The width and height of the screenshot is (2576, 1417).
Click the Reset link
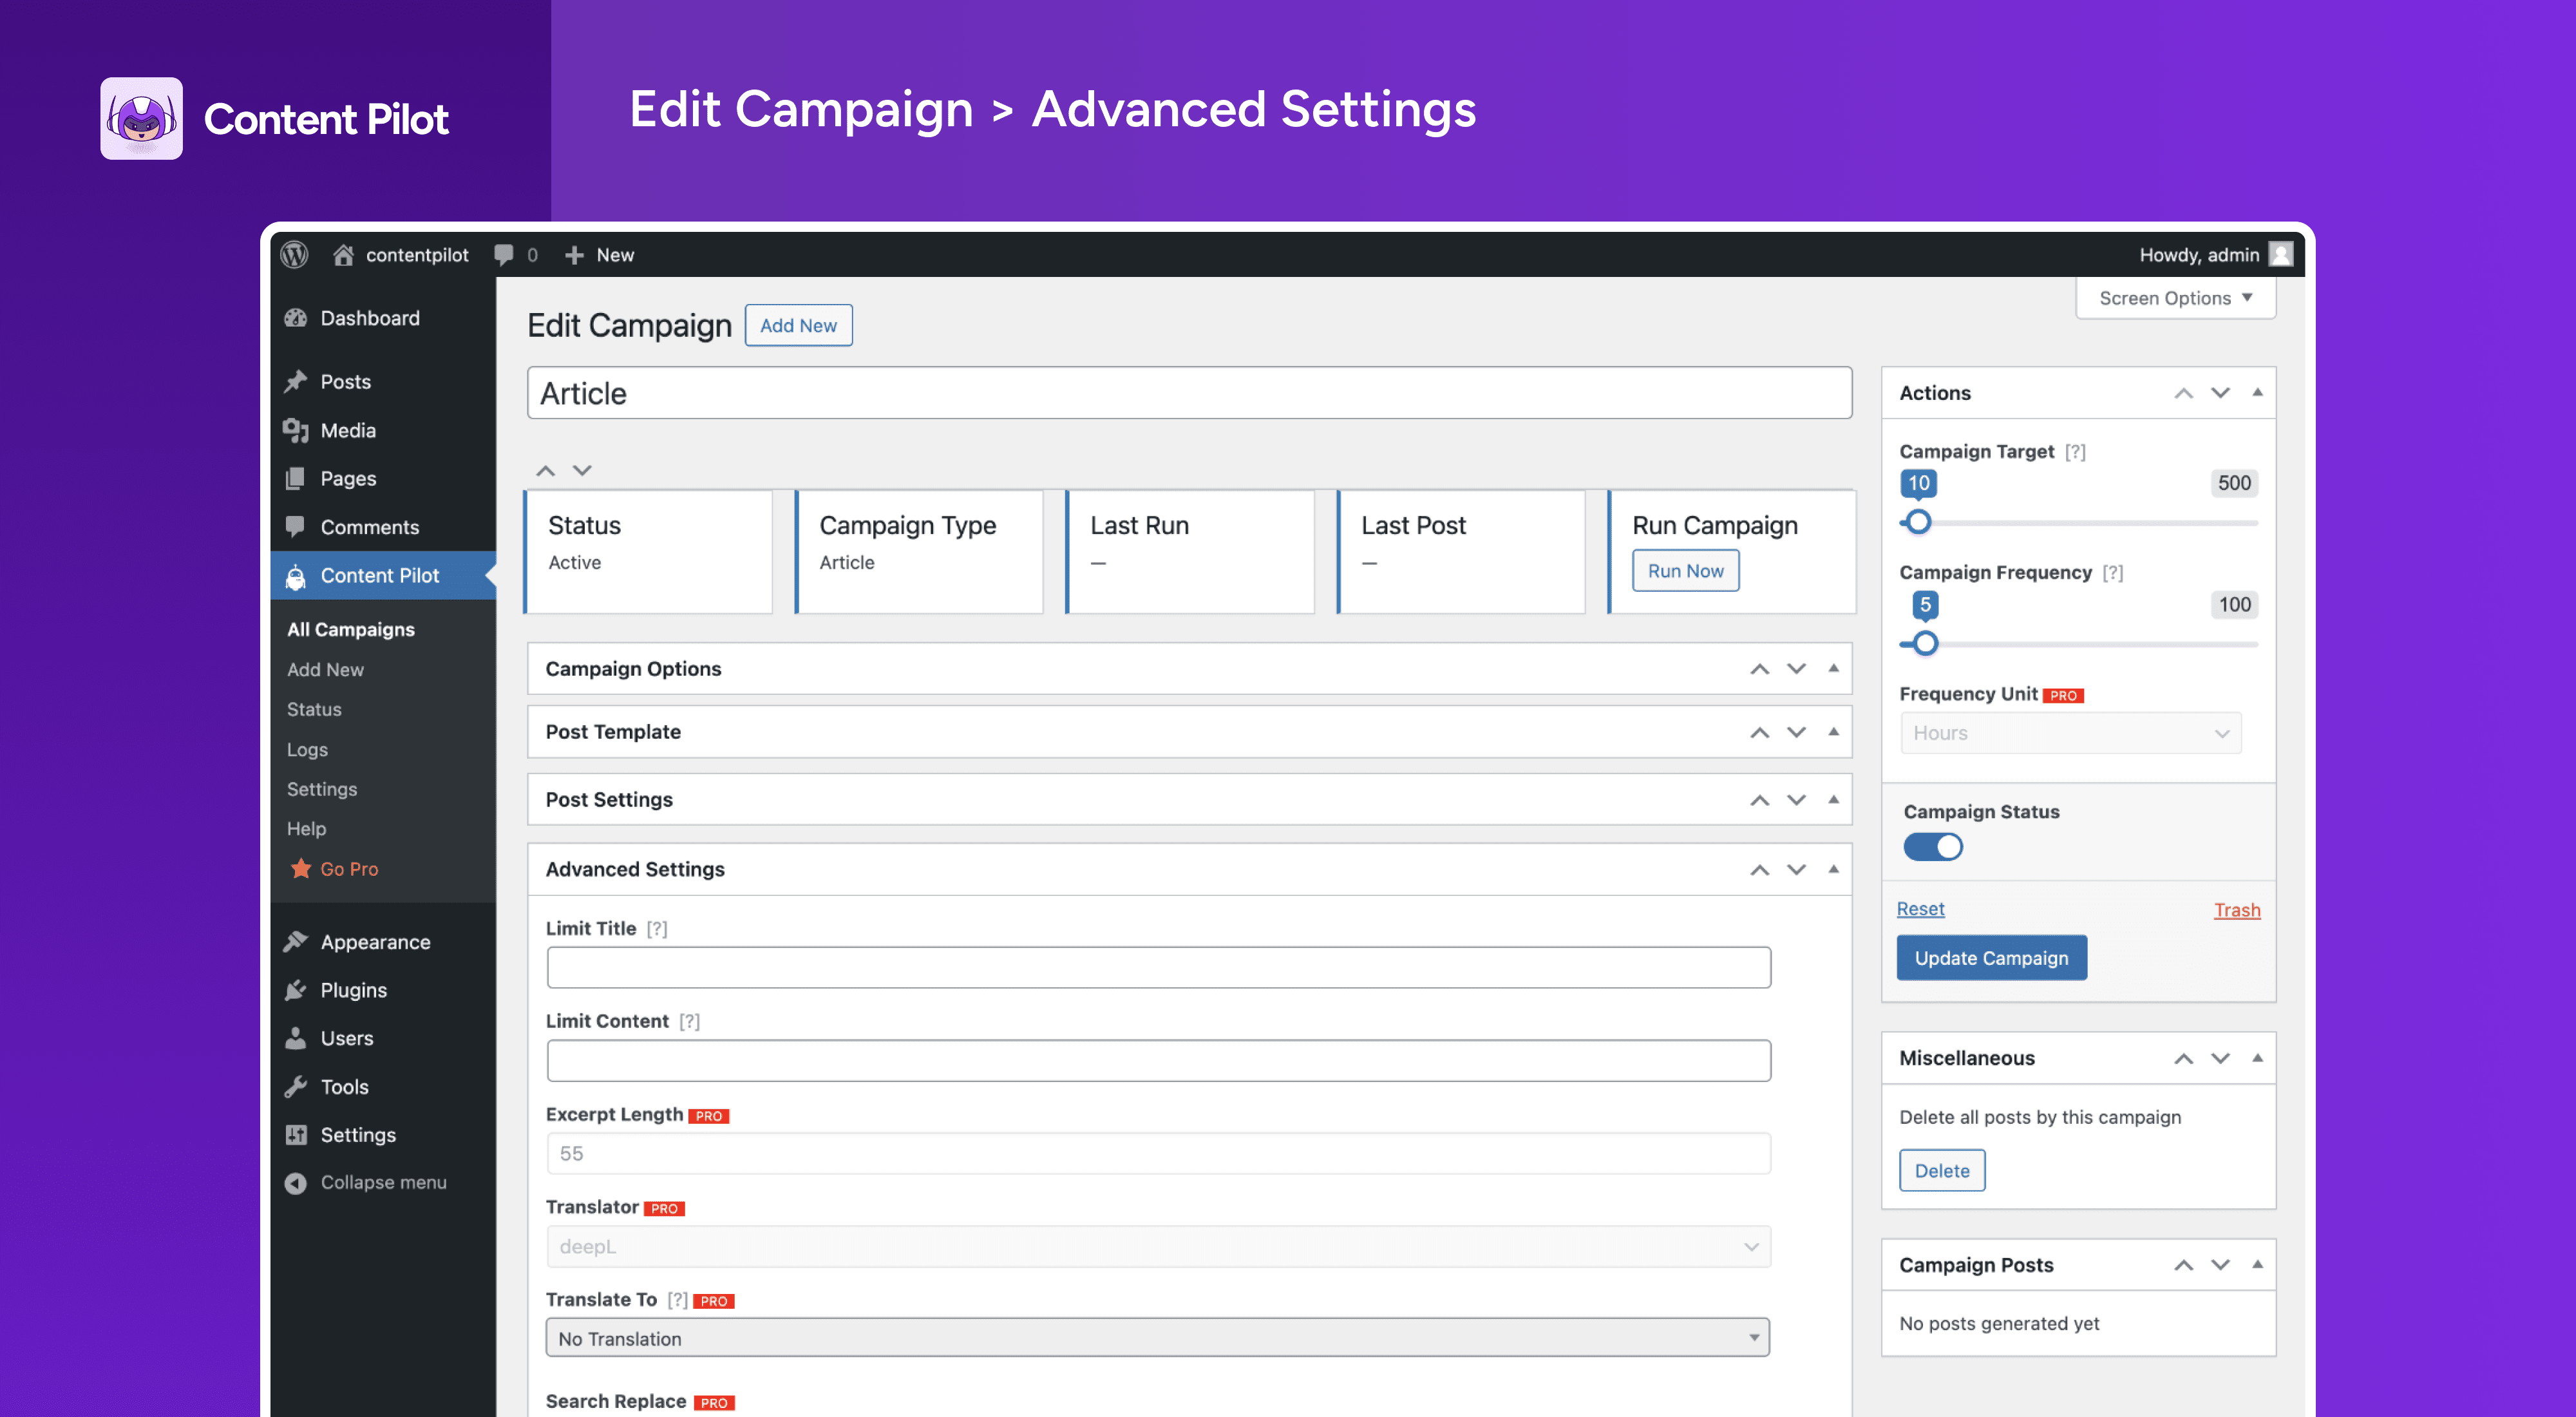point(1920,909)
